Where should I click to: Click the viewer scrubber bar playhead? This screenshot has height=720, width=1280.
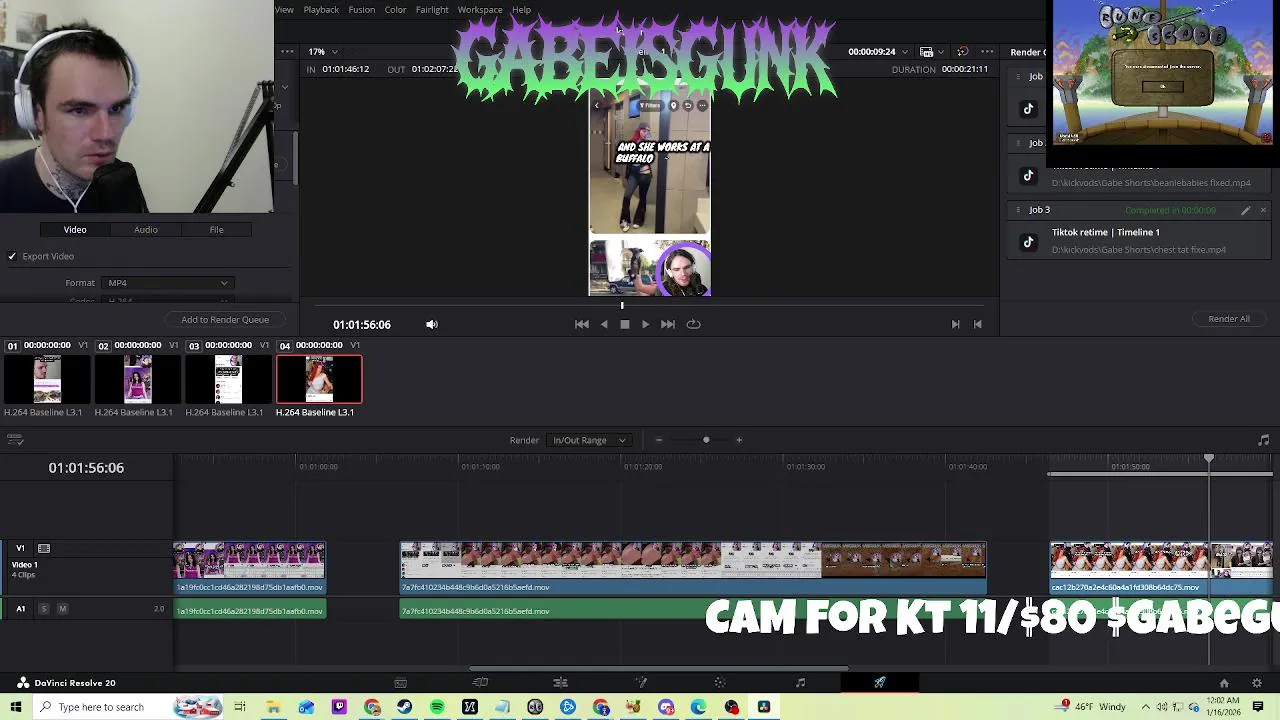tap(622, 306)
